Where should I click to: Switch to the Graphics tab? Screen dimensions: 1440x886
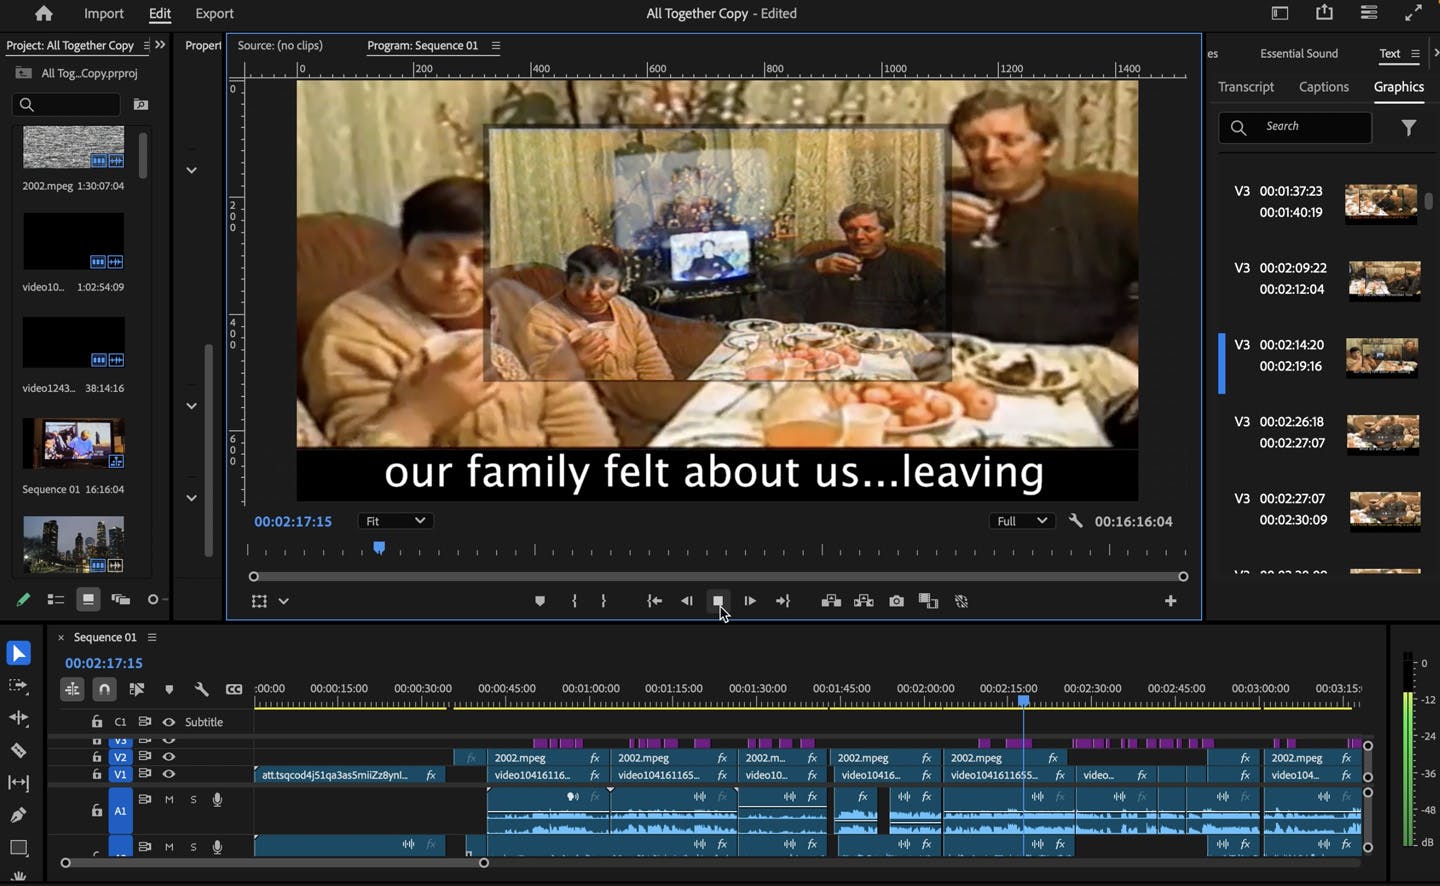pyautogui.click(x=1398, y=87)
